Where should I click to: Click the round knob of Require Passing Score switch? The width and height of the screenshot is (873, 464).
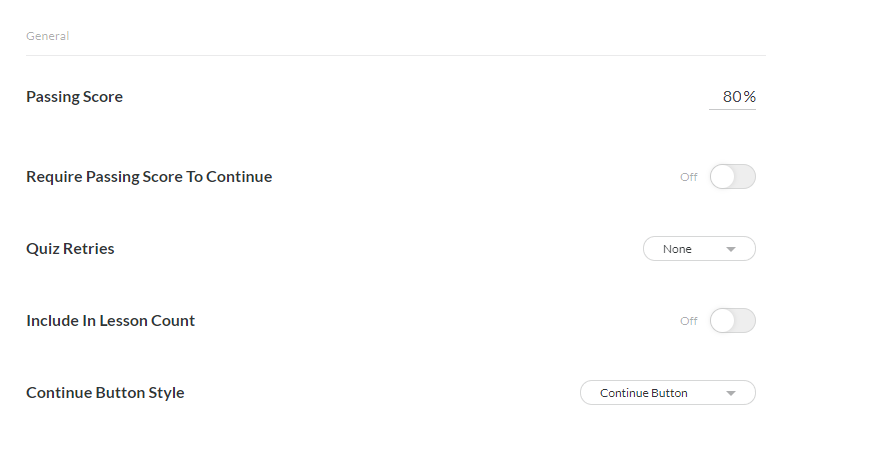tap(722, 177)
